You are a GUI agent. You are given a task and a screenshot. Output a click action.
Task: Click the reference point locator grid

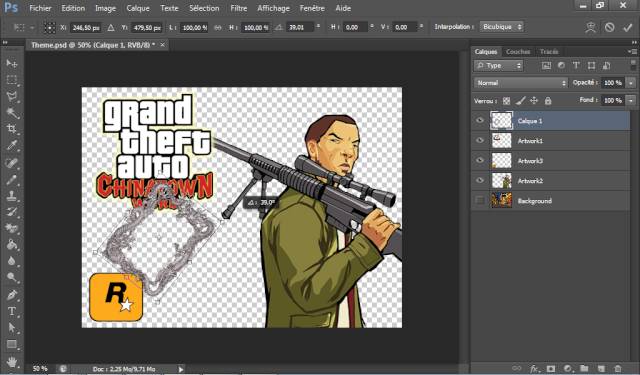49,27
